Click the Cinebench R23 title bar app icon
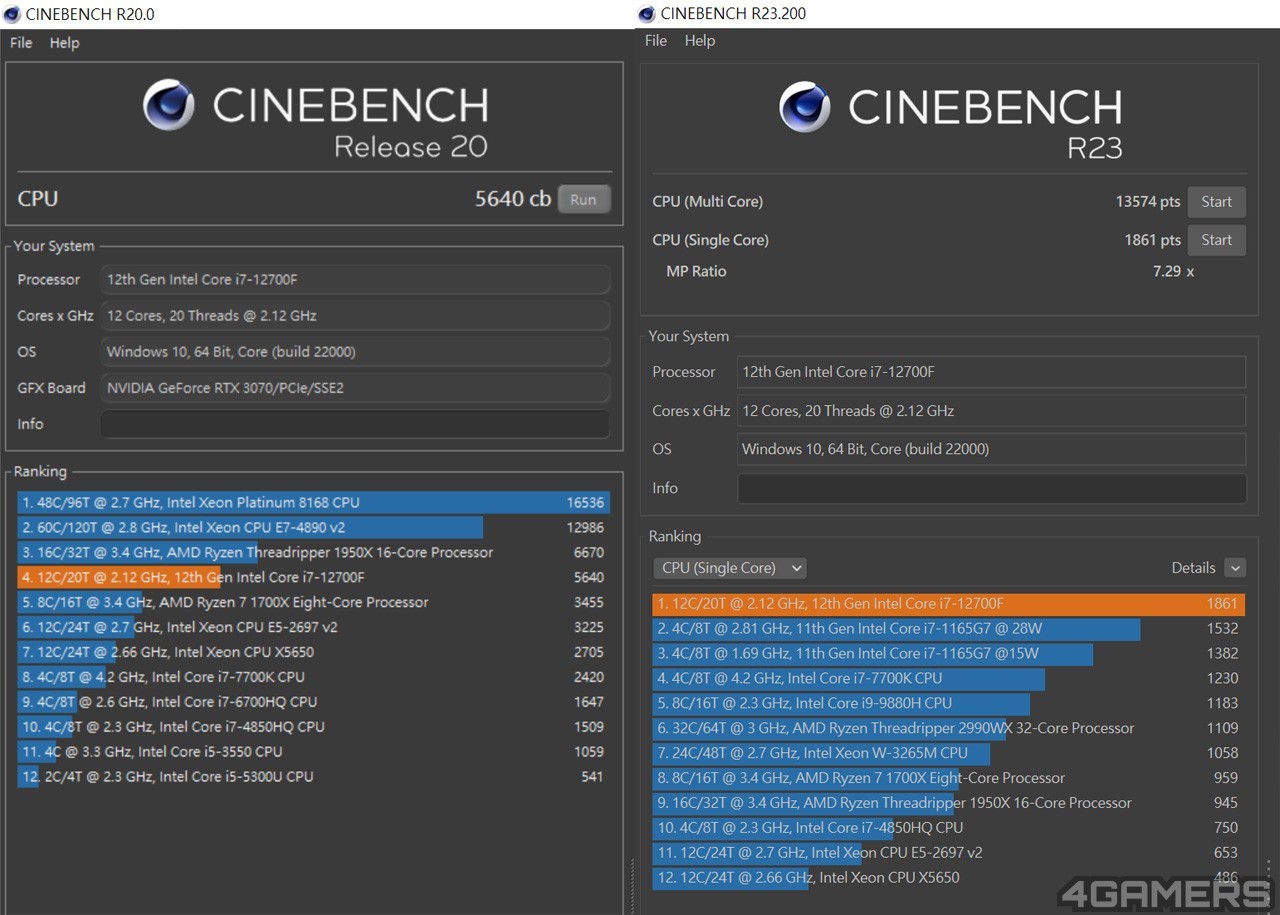The height and width of the screenshot is (915, 1280). coord(646,13)
